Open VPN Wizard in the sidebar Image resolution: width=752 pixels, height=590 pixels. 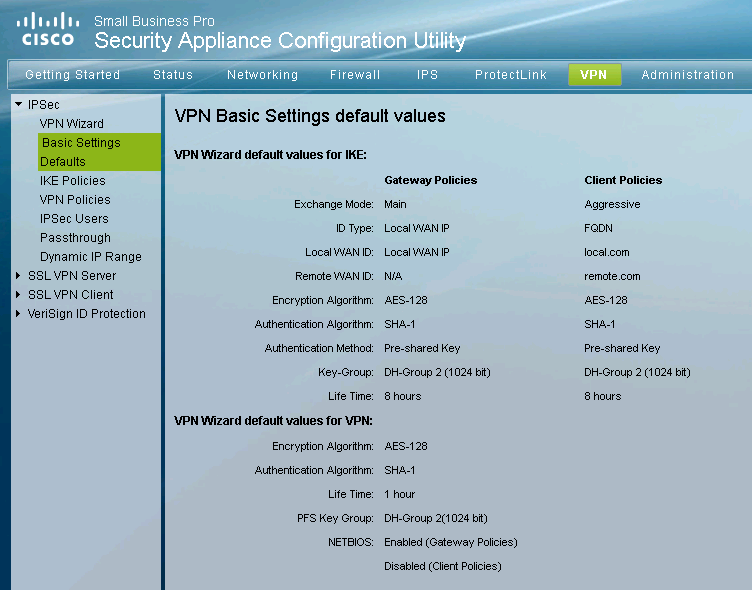(71, 124)
